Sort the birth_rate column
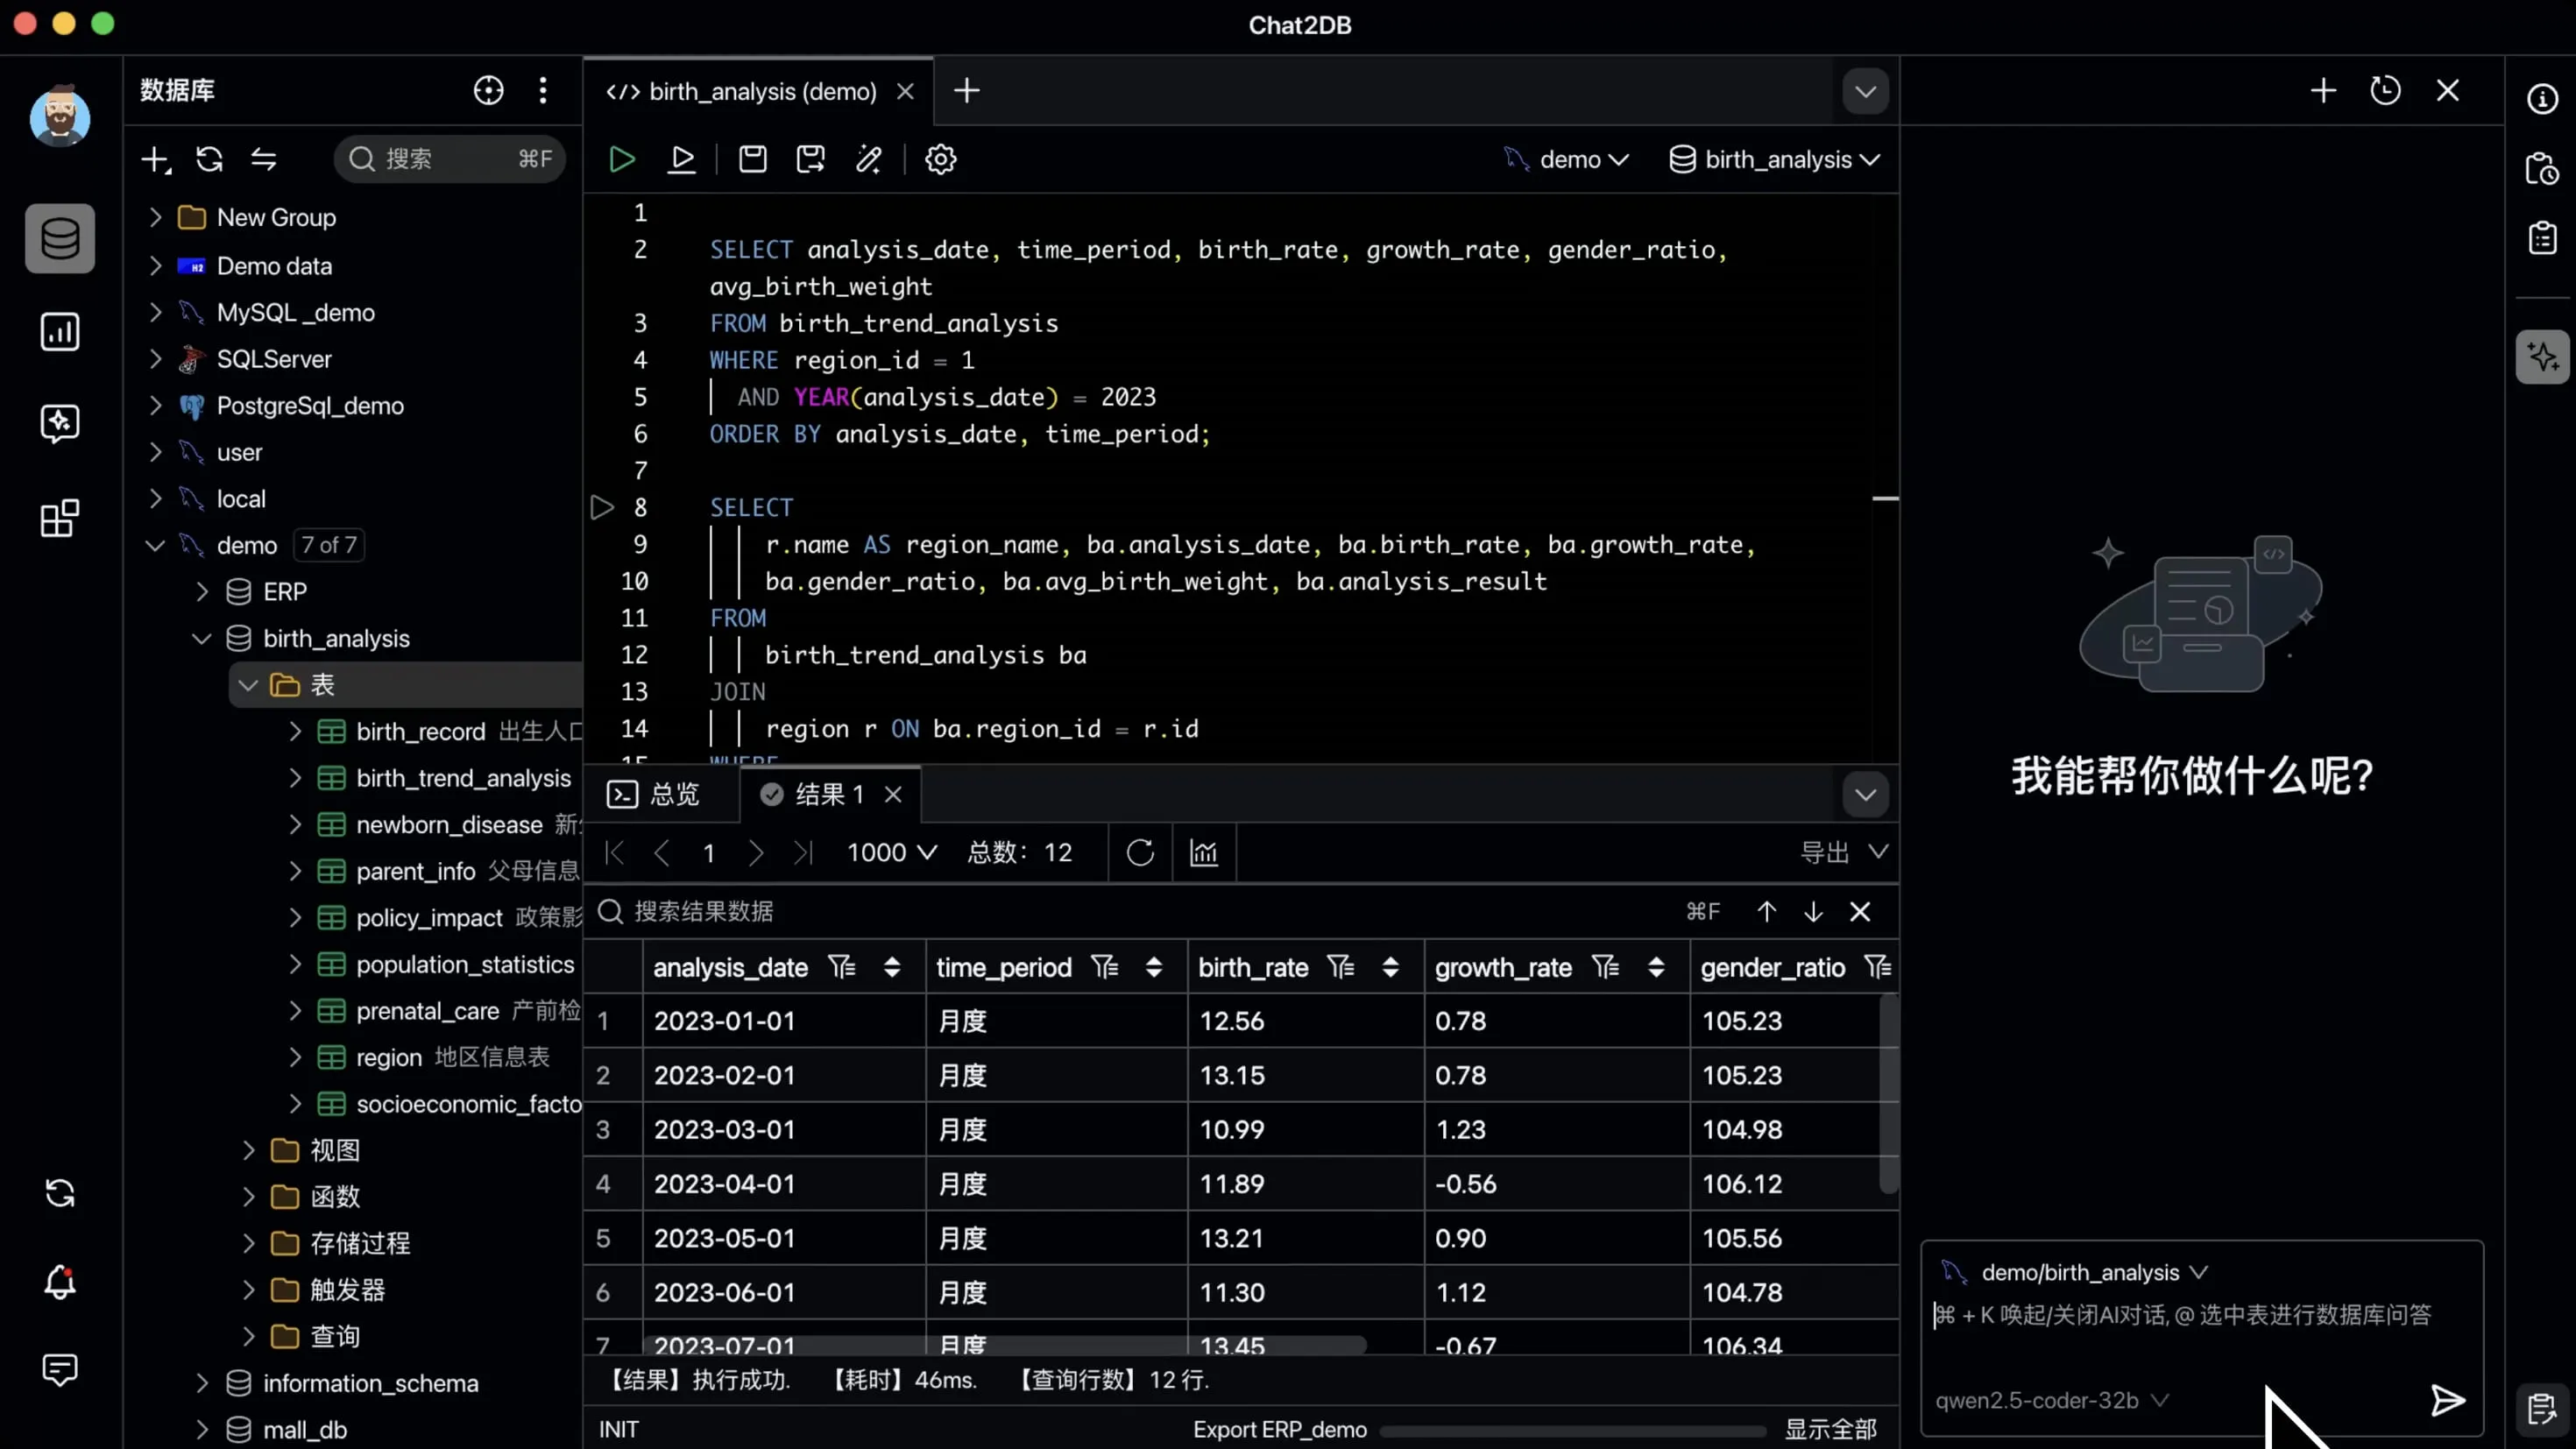The height and width of the screenshot is (1449, 2576). pyautogui.click(x=1390, y=967)
